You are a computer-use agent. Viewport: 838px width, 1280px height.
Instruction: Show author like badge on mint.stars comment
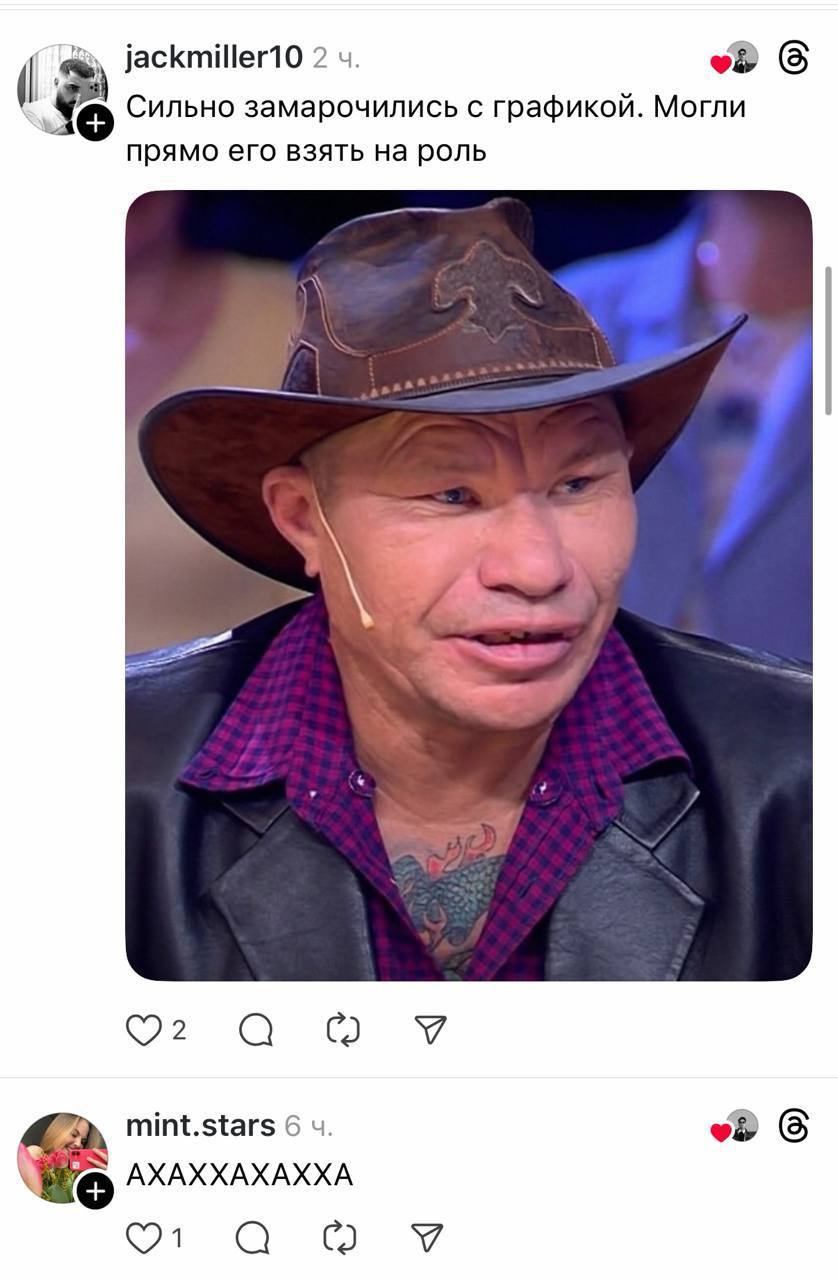tap(734, 1127)
